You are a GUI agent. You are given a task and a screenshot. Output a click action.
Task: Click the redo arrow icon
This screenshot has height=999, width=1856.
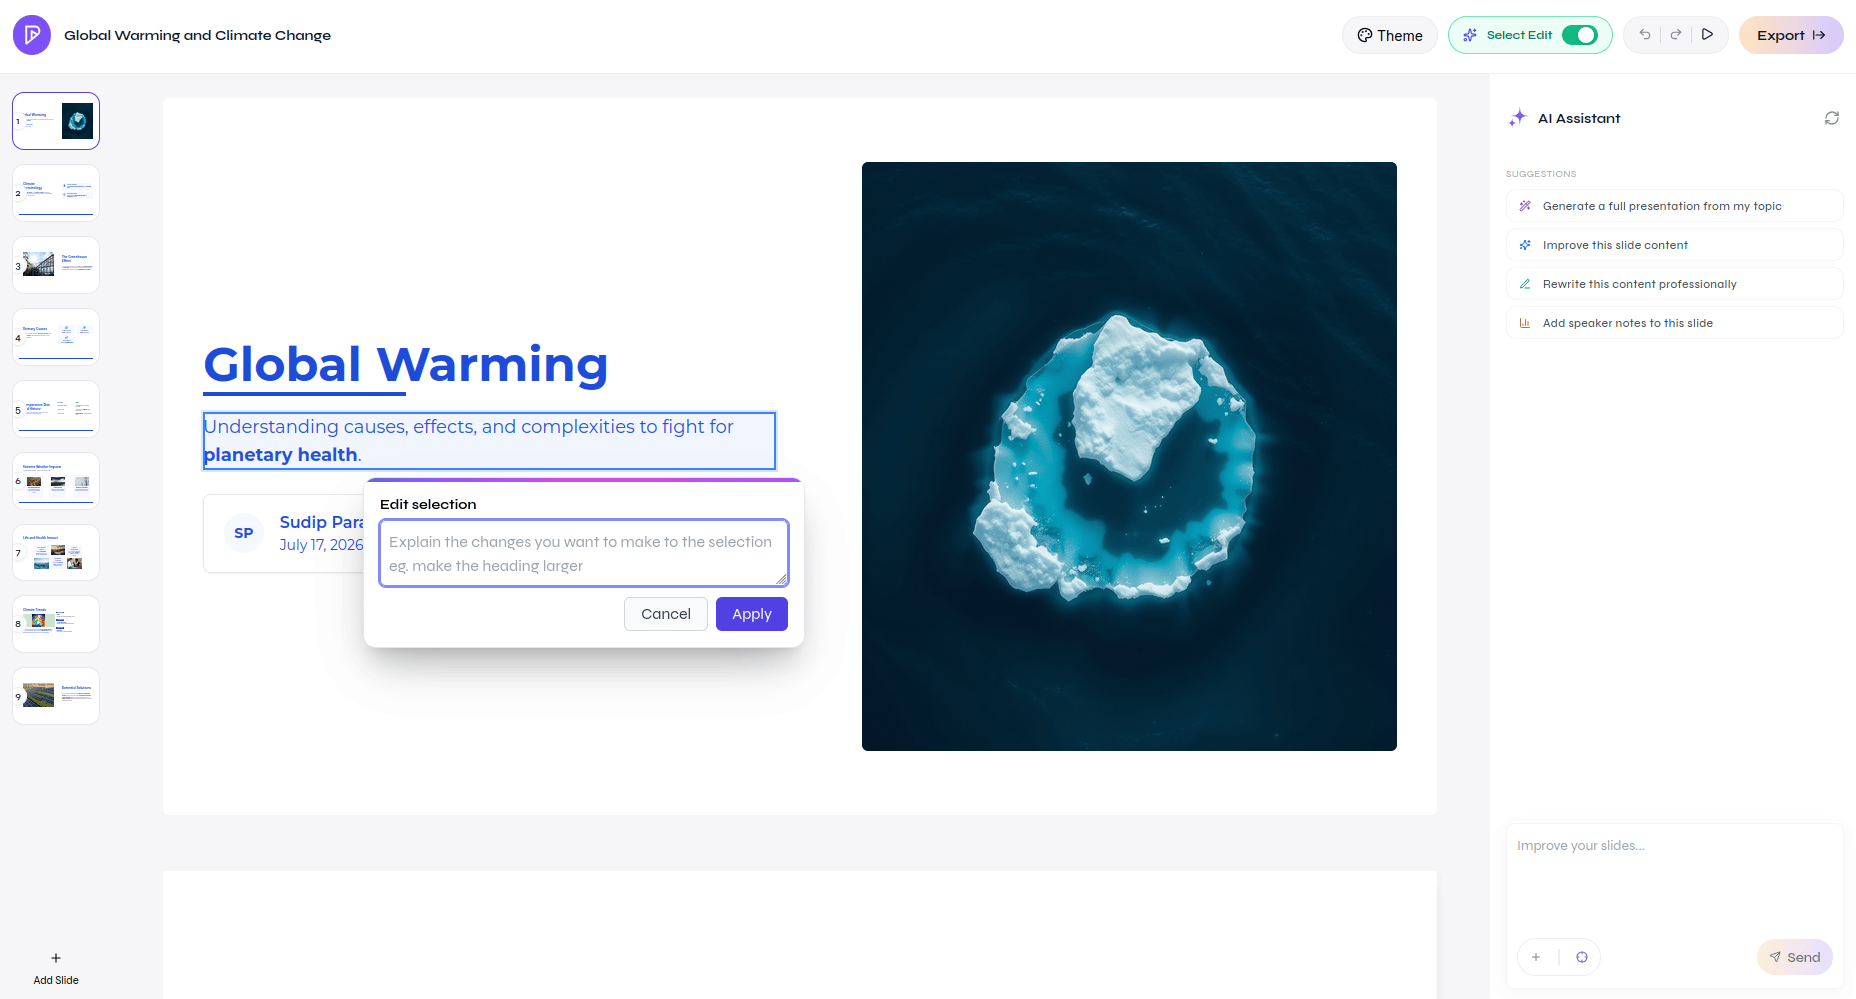1676,34
